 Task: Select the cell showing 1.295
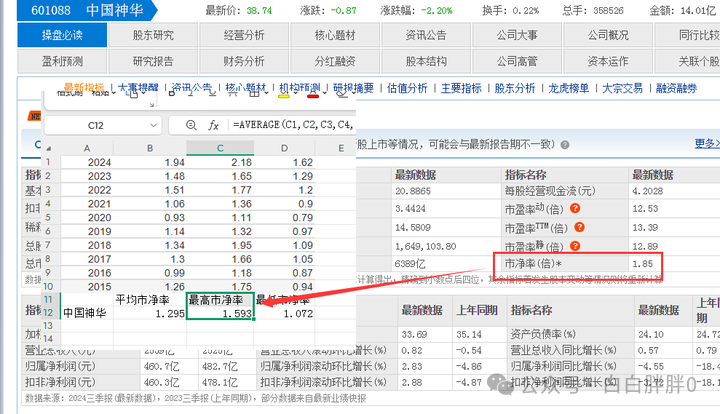pyautogui.click(x=150, y=313)
